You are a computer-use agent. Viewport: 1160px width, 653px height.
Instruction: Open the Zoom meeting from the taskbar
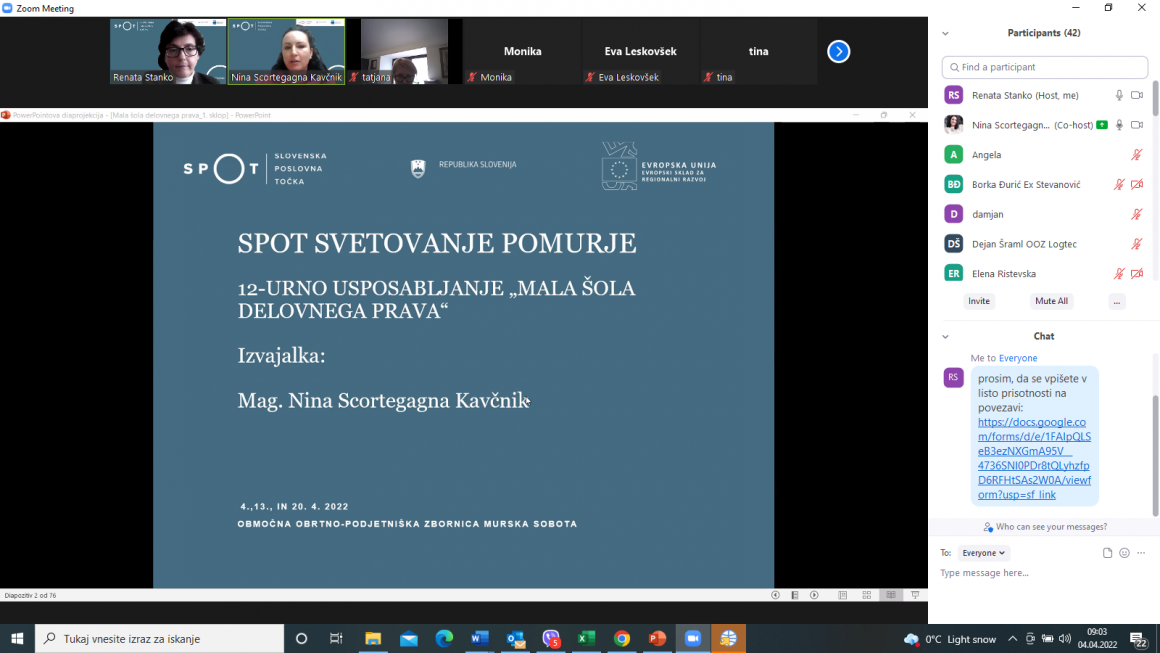click(x=693, y=638)
